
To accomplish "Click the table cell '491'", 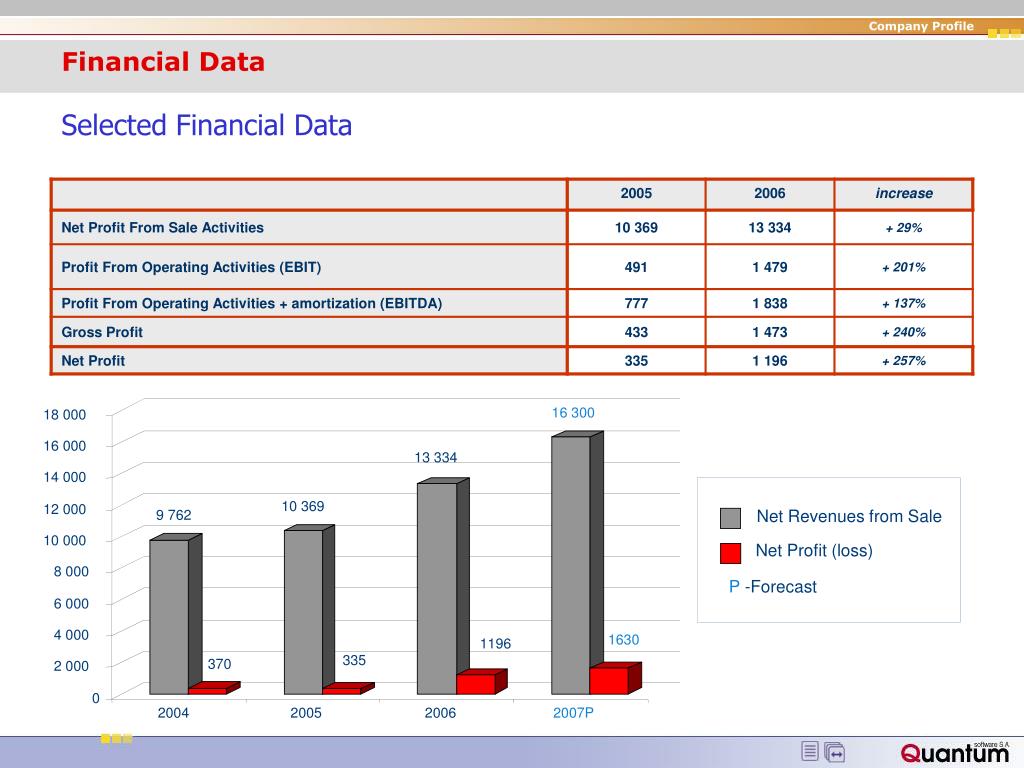I will point(636,267).
